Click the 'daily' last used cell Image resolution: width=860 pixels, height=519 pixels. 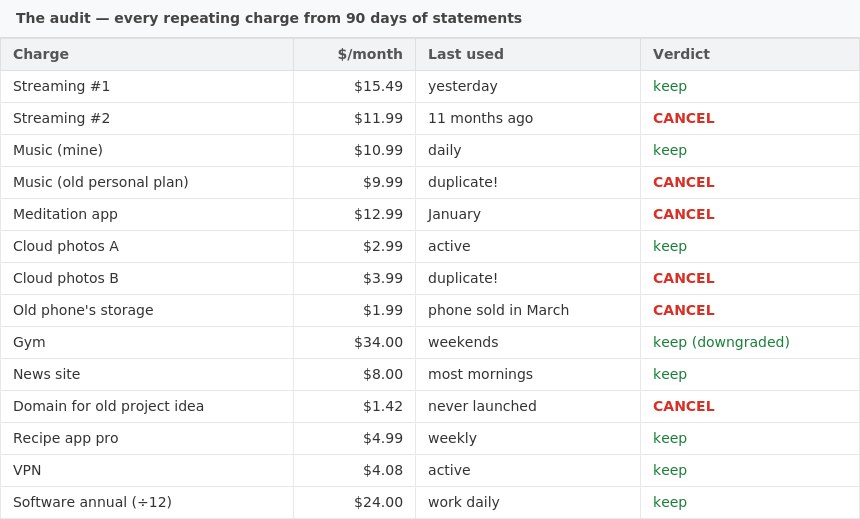pyautogui.click(x=528, y=150)
